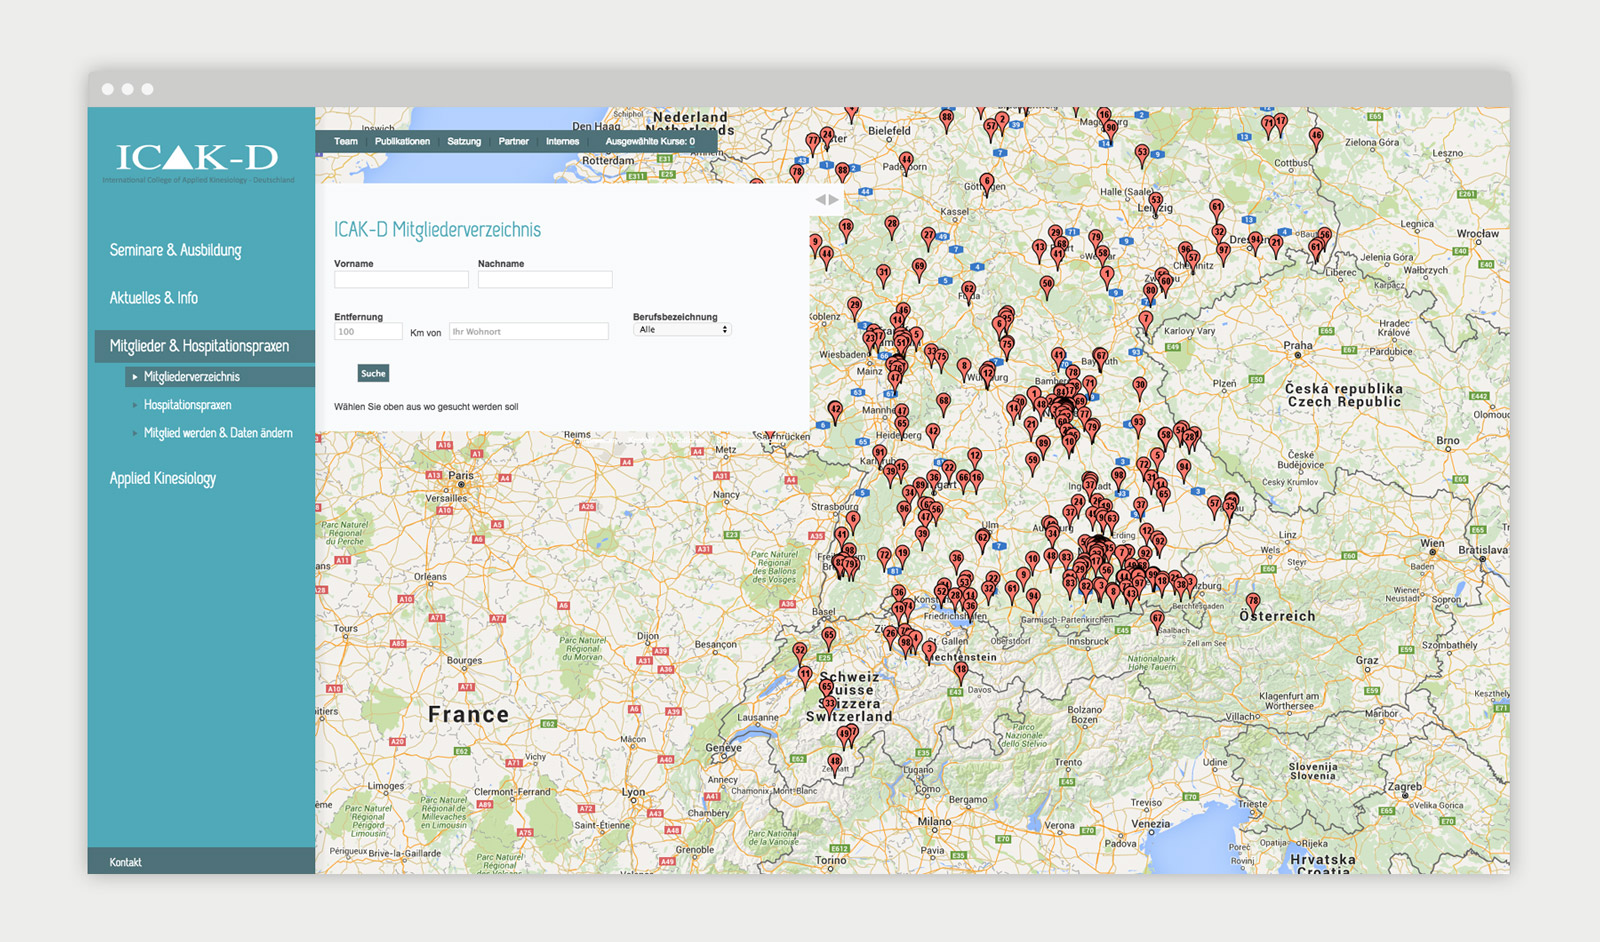Select map marker 7 near Karlovy Vary
This screenshot has width=1600, height=942.
click(x=1146, y=321)
